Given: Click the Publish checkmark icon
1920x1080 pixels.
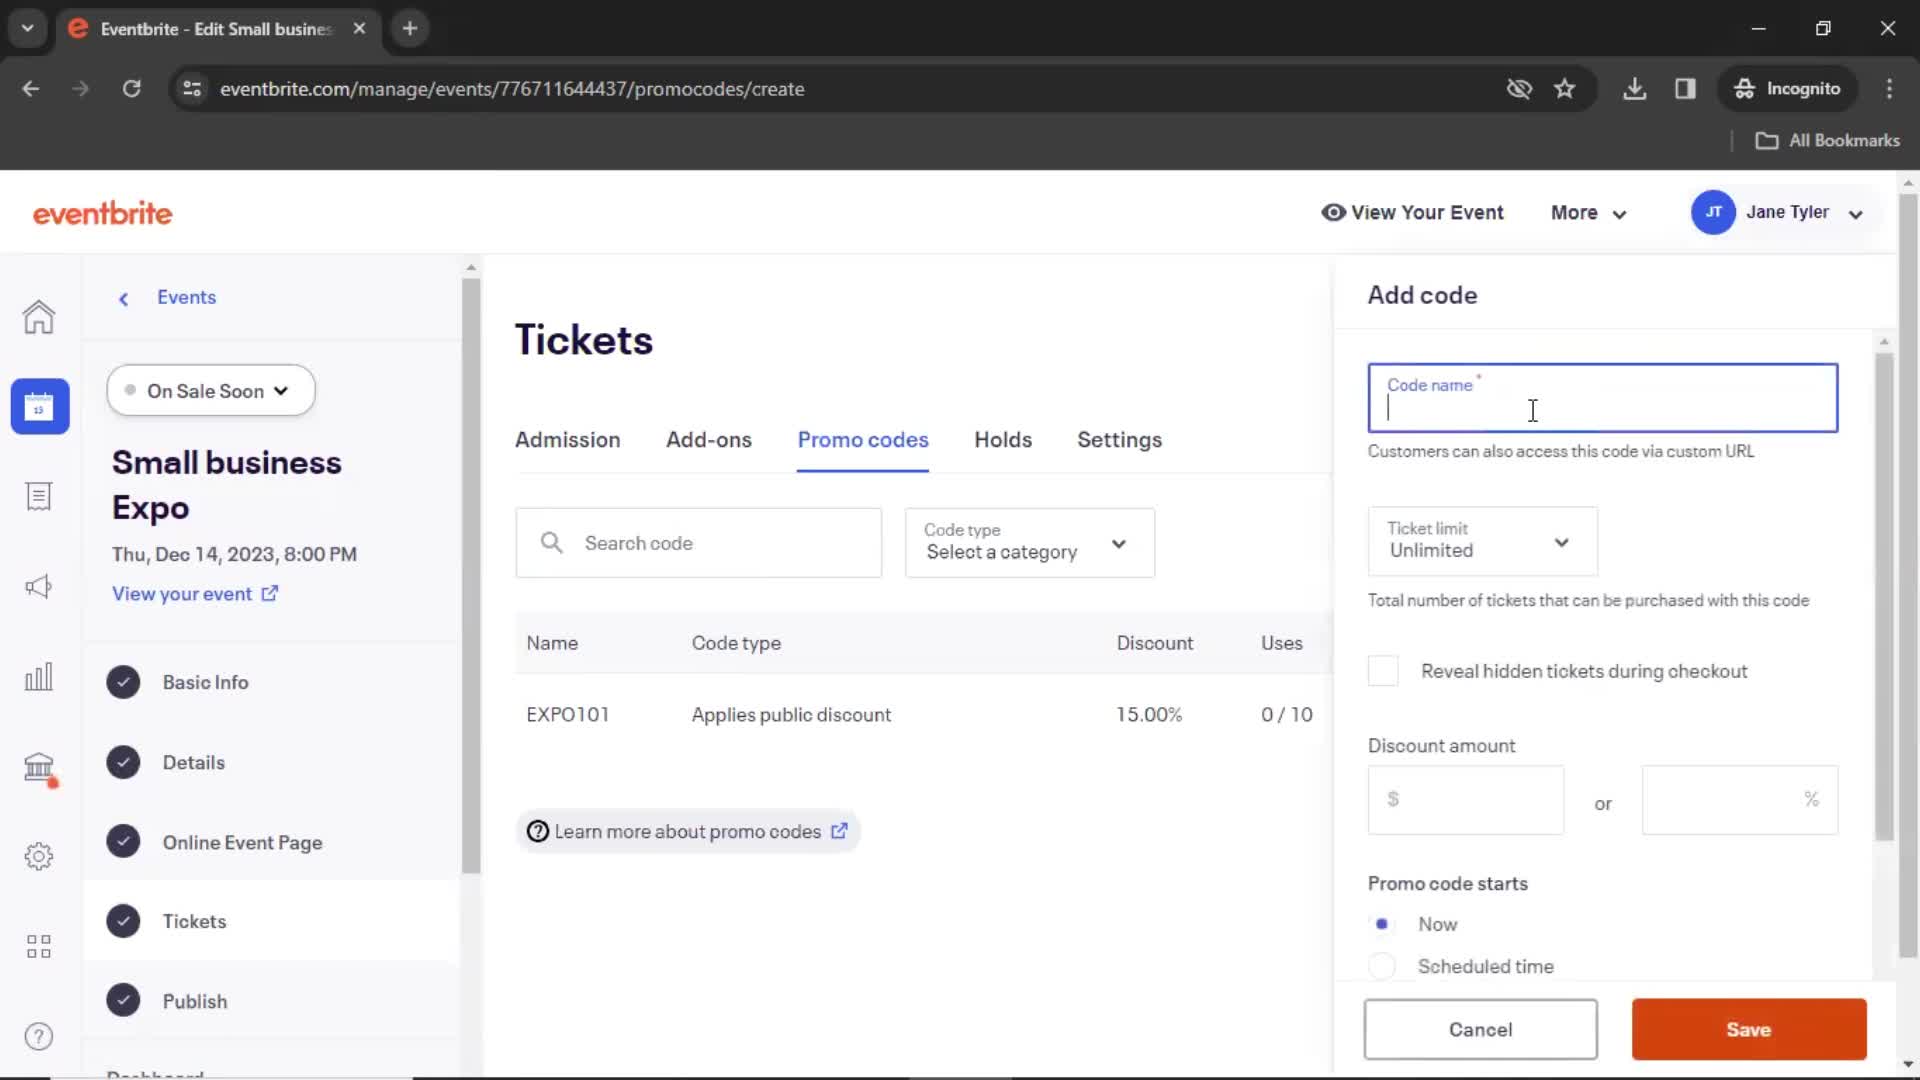Looking at the screenshot, I should coord(123,1001).
